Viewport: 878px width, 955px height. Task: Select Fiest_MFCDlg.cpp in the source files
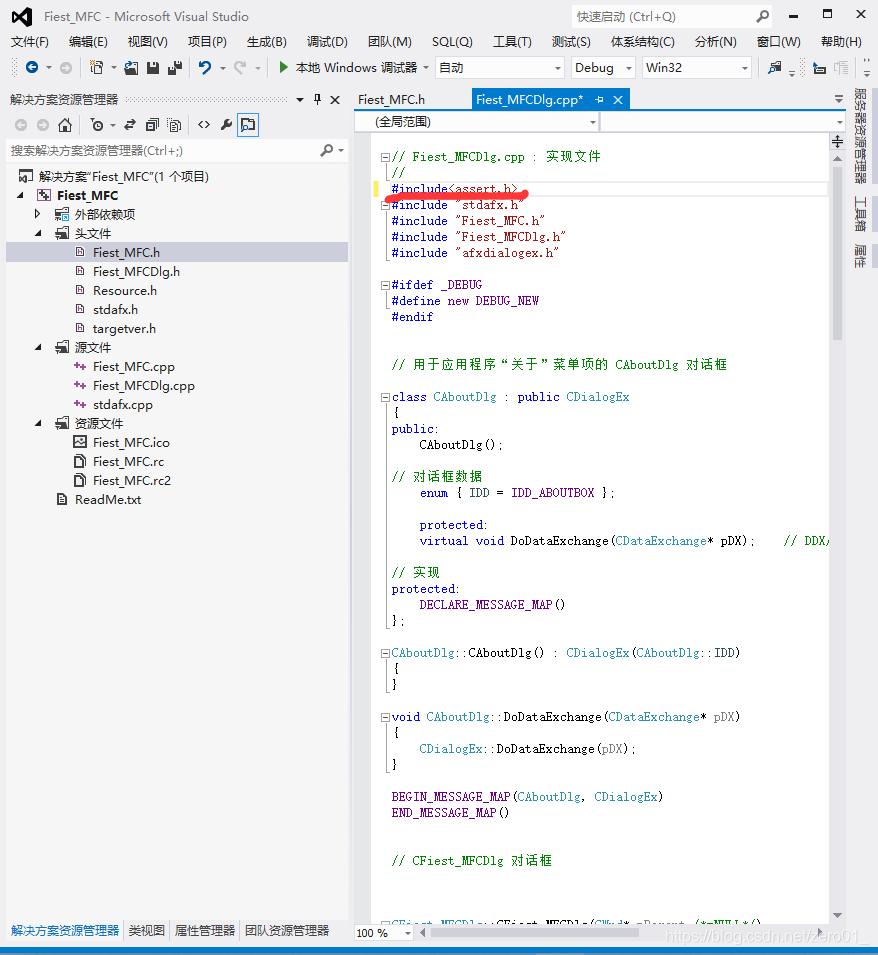(x=144, y=386)
